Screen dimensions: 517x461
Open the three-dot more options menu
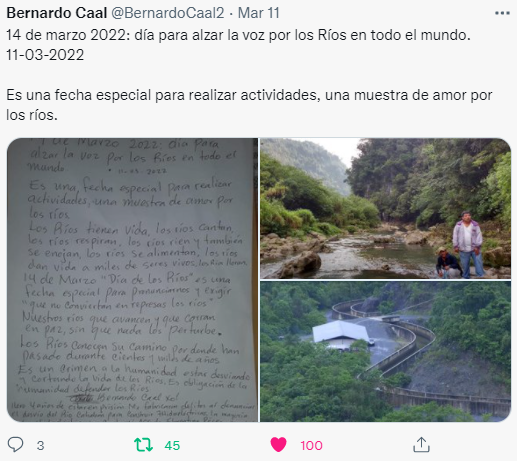point(502,13)
